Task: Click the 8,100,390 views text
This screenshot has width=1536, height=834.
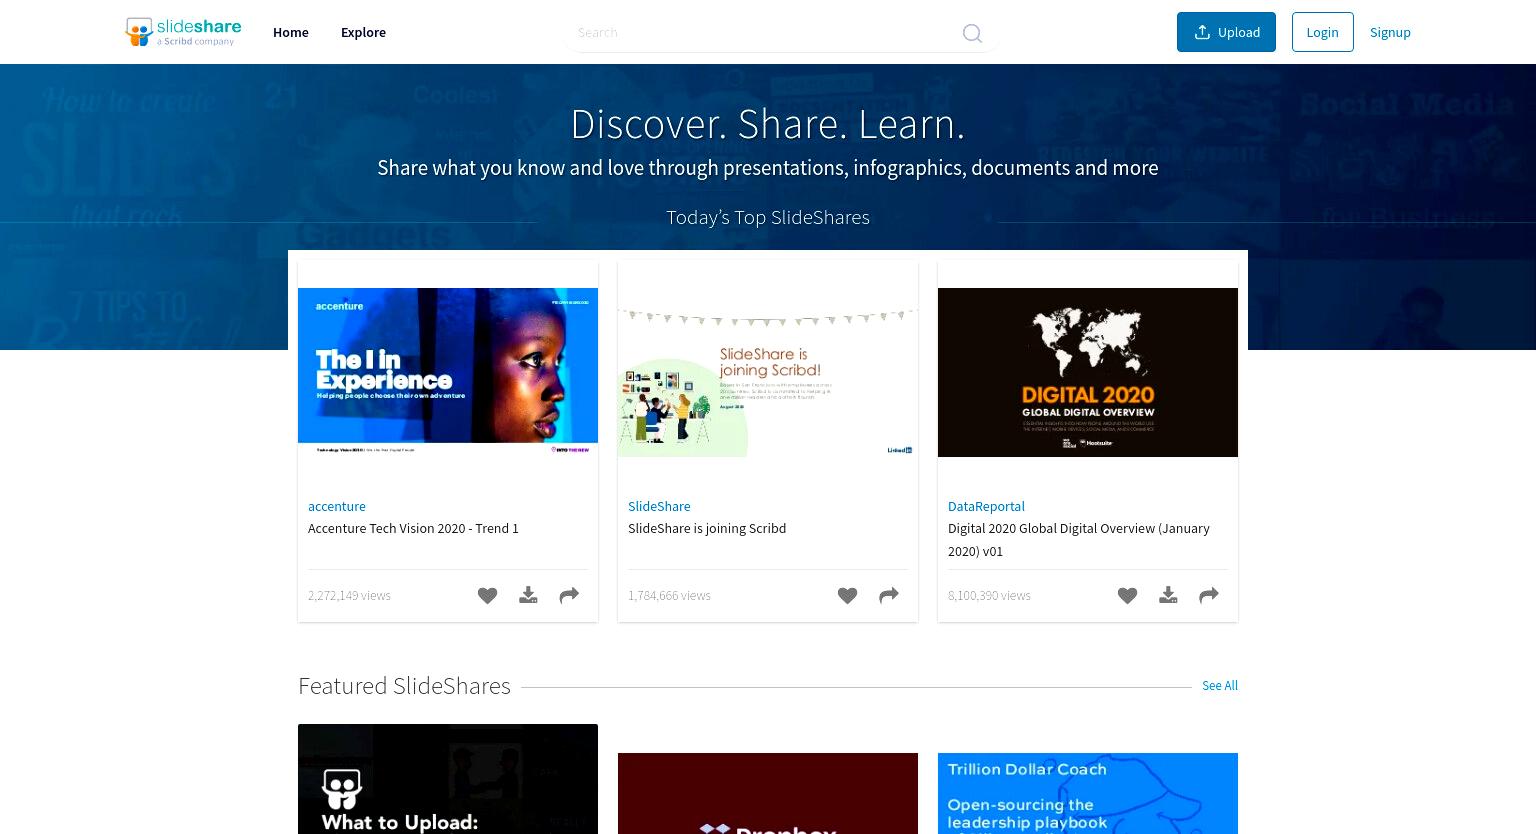Action: coord(989,595)
